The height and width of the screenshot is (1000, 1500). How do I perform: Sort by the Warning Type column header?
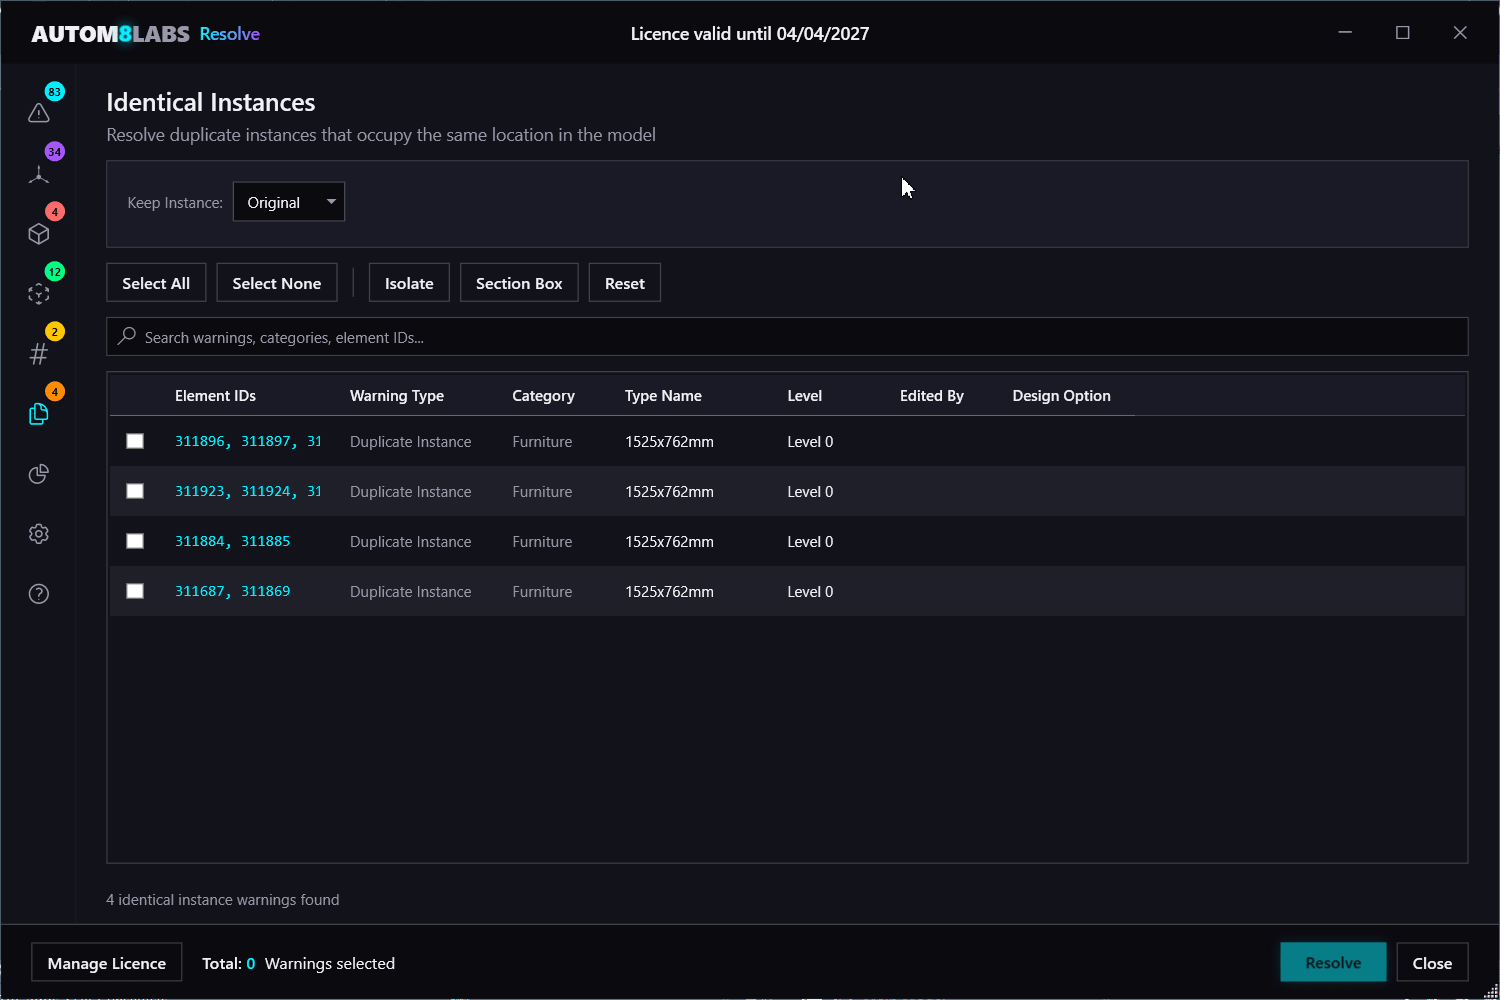[397, 396]
